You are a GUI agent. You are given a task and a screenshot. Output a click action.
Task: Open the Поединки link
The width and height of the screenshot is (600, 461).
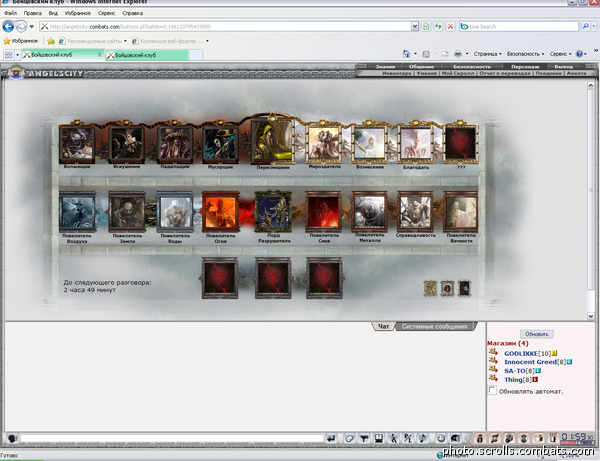(x=548, y=73)
